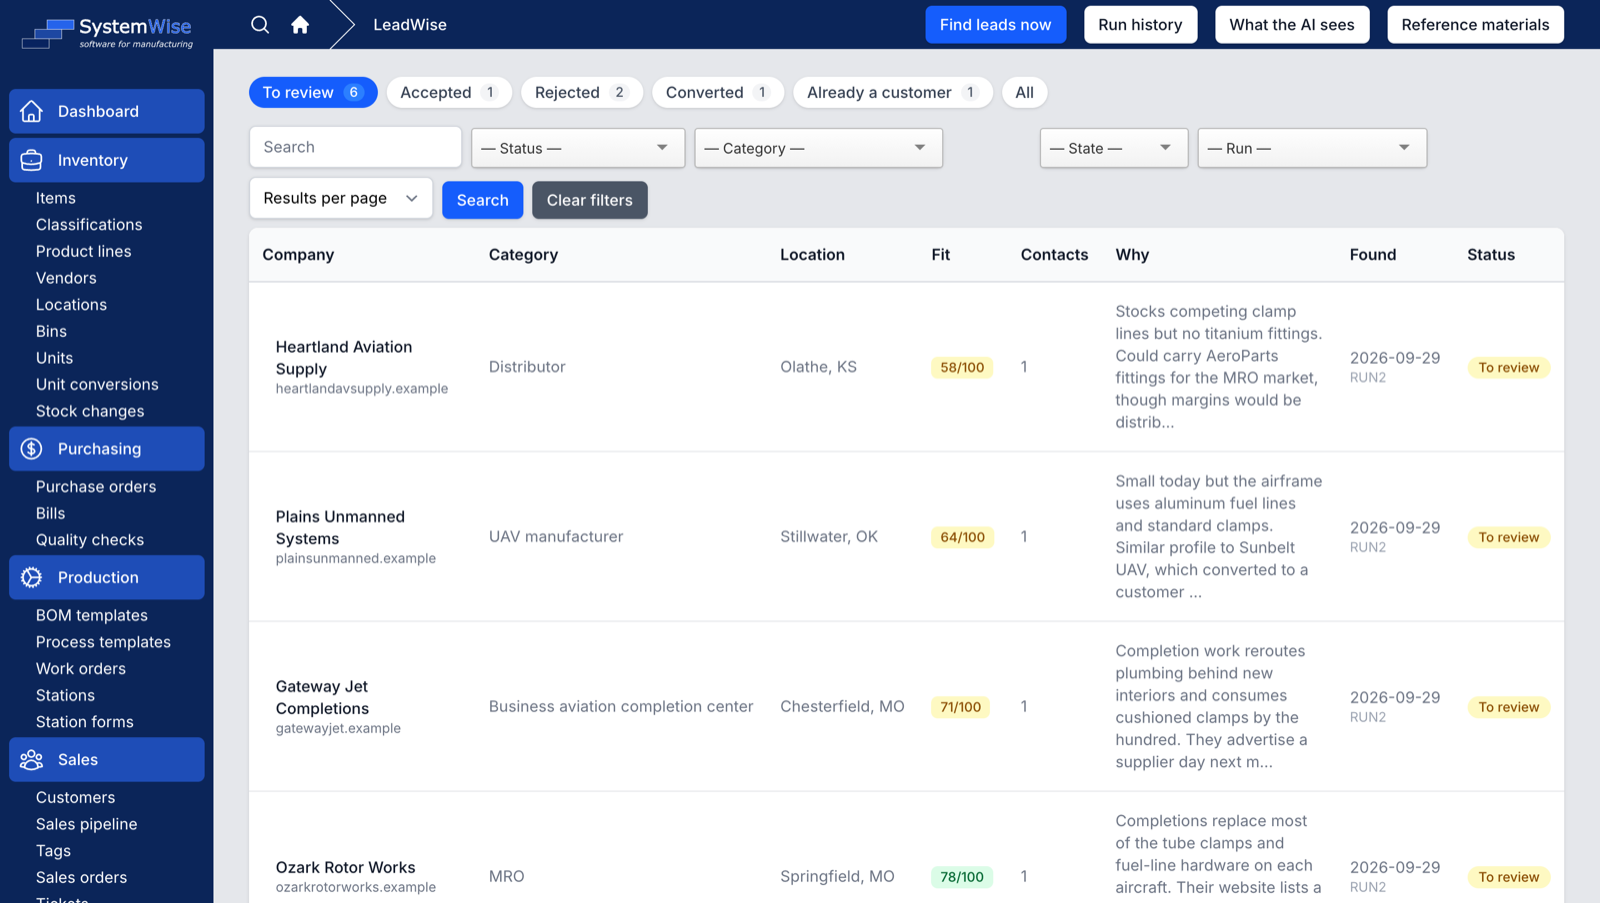Open Items in the sidebar
This screenshot has height=903, width=1600.
(56, 198)
